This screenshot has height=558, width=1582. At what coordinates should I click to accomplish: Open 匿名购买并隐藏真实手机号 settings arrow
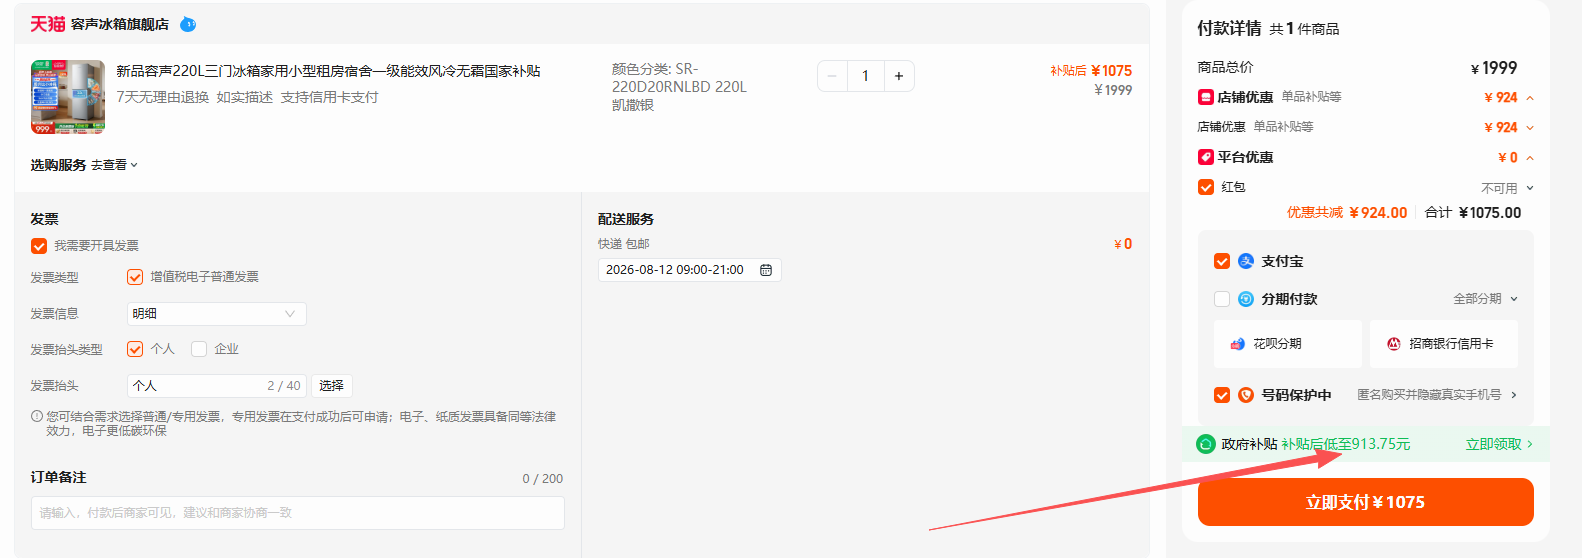[x=1514, y=395]
